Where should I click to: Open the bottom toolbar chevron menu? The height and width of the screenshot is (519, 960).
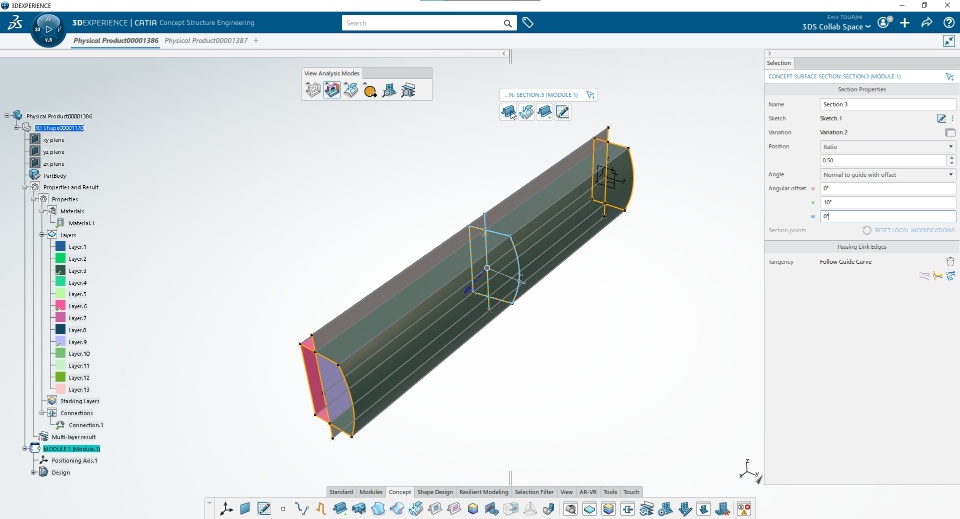click(x=209, y=503)
